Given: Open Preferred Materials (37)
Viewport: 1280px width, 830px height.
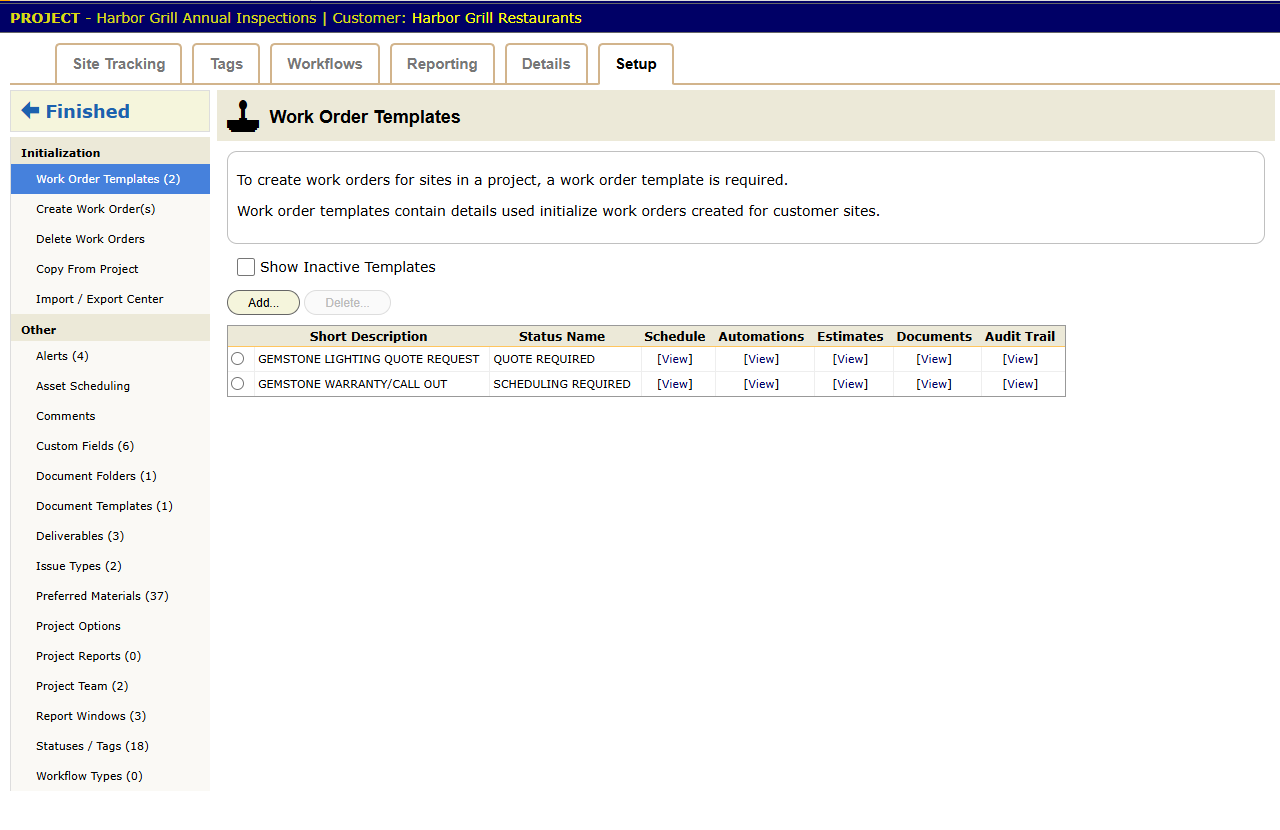Looking at the screenshot, I should tap(110, 596).
